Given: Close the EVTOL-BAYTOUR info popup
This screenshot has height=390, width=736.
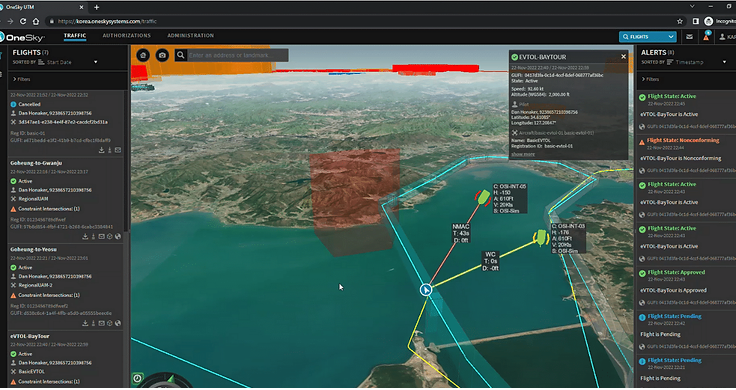Looking at the screenshot, I should 623,56.
